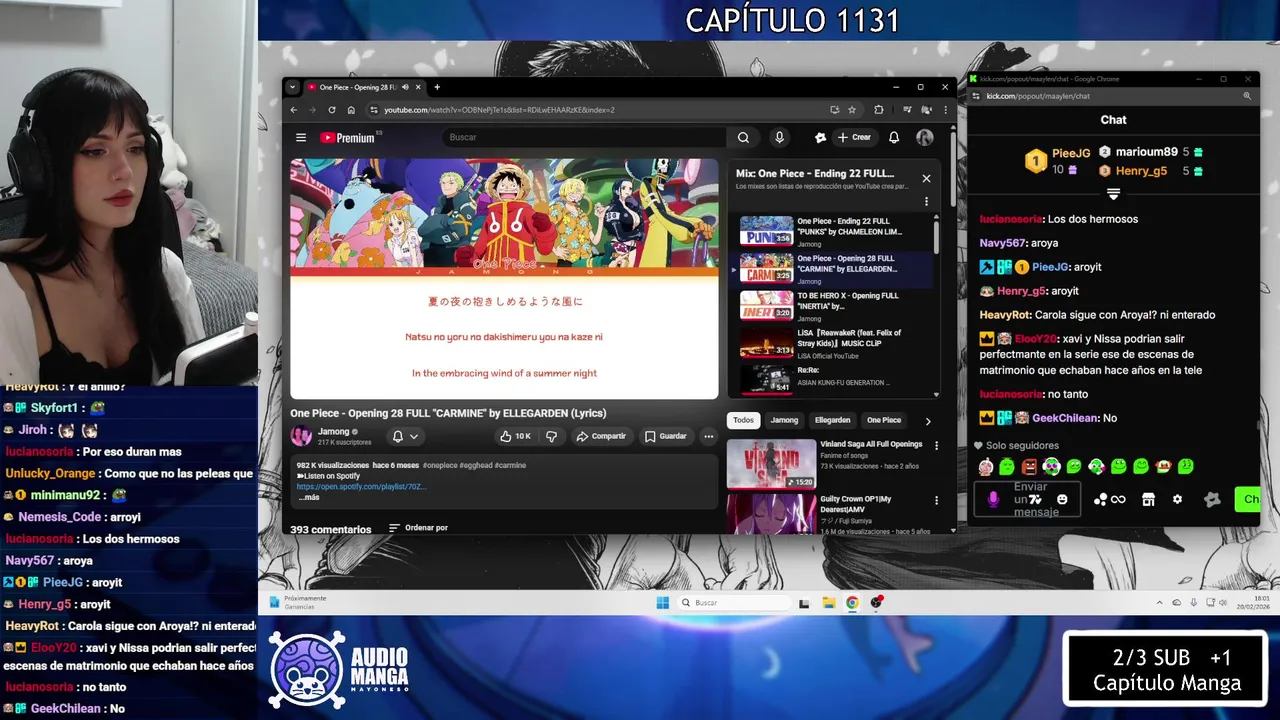This screenshot has height=720, width=1280.
Task: Open the Windows Start menu
Action: coord(662,603)
